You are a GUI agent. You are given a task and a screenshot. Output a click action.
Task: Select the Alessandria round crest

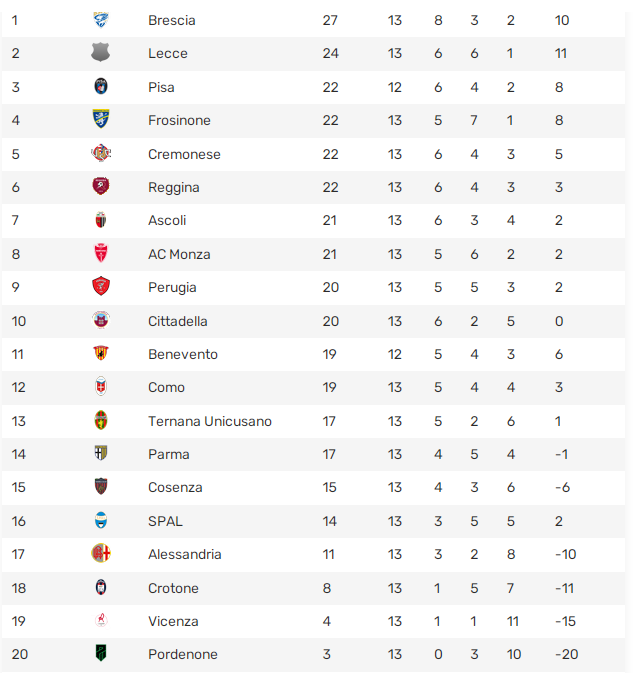[x=101, y=553]
